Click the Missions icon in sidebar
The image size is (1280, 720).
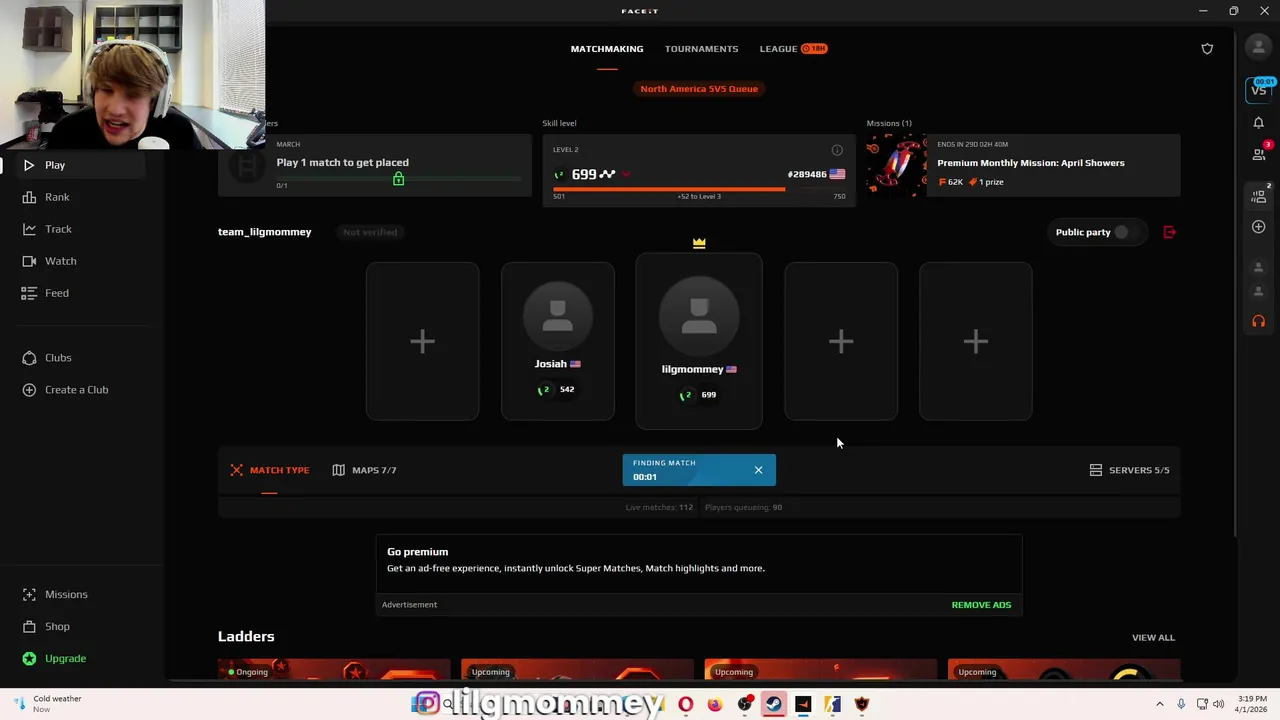pyautogui.click(x=29, y=594)
